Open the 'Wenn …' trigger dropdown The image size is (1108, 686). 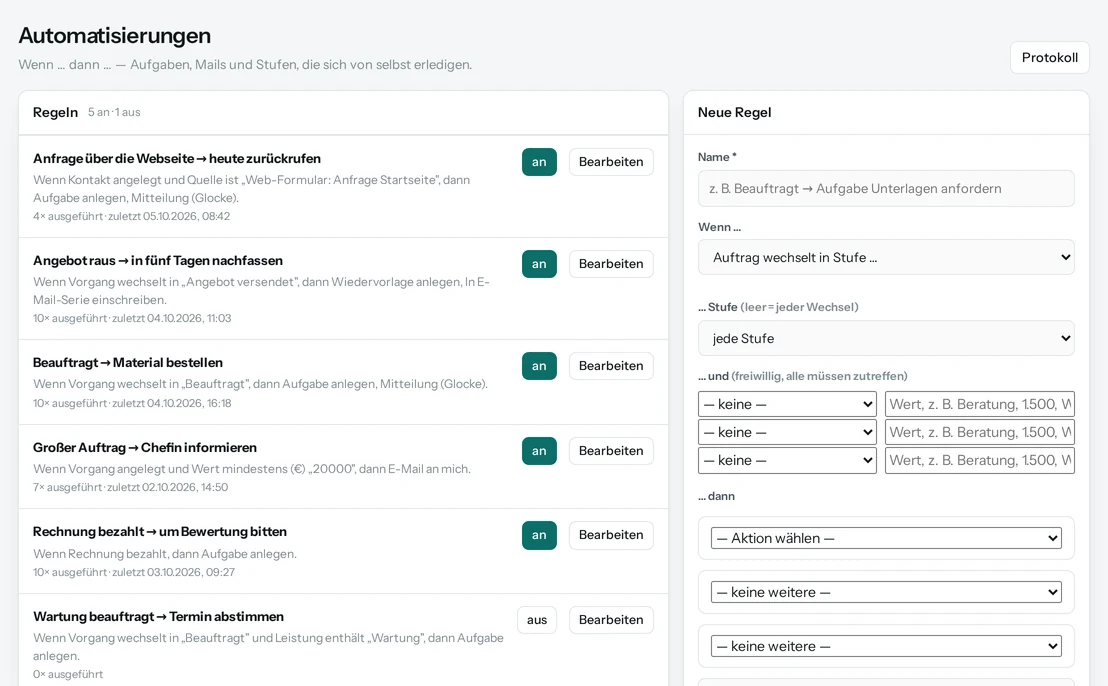click(x=886, y=257)
